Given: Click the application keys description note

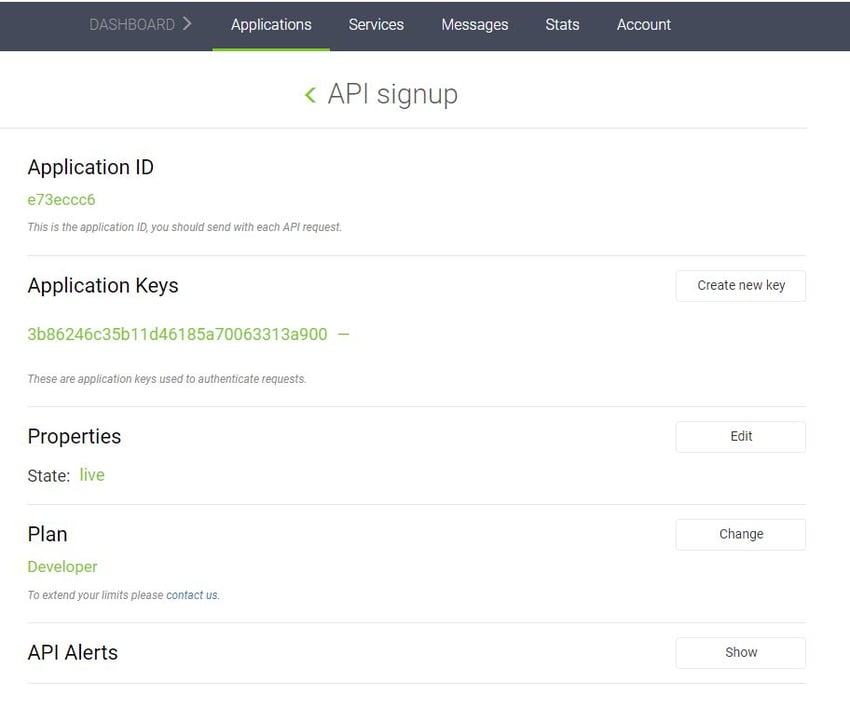Looking at the screenshot, I should [167, 379].
